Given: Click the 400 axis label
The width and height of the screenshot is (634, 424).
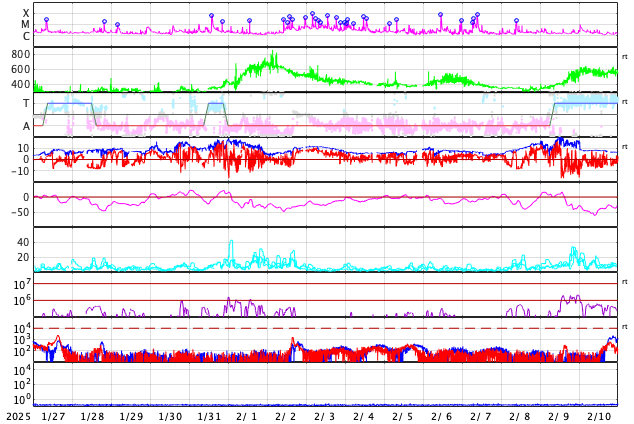Looking at the screenshot, I should [x=21, y=84].
